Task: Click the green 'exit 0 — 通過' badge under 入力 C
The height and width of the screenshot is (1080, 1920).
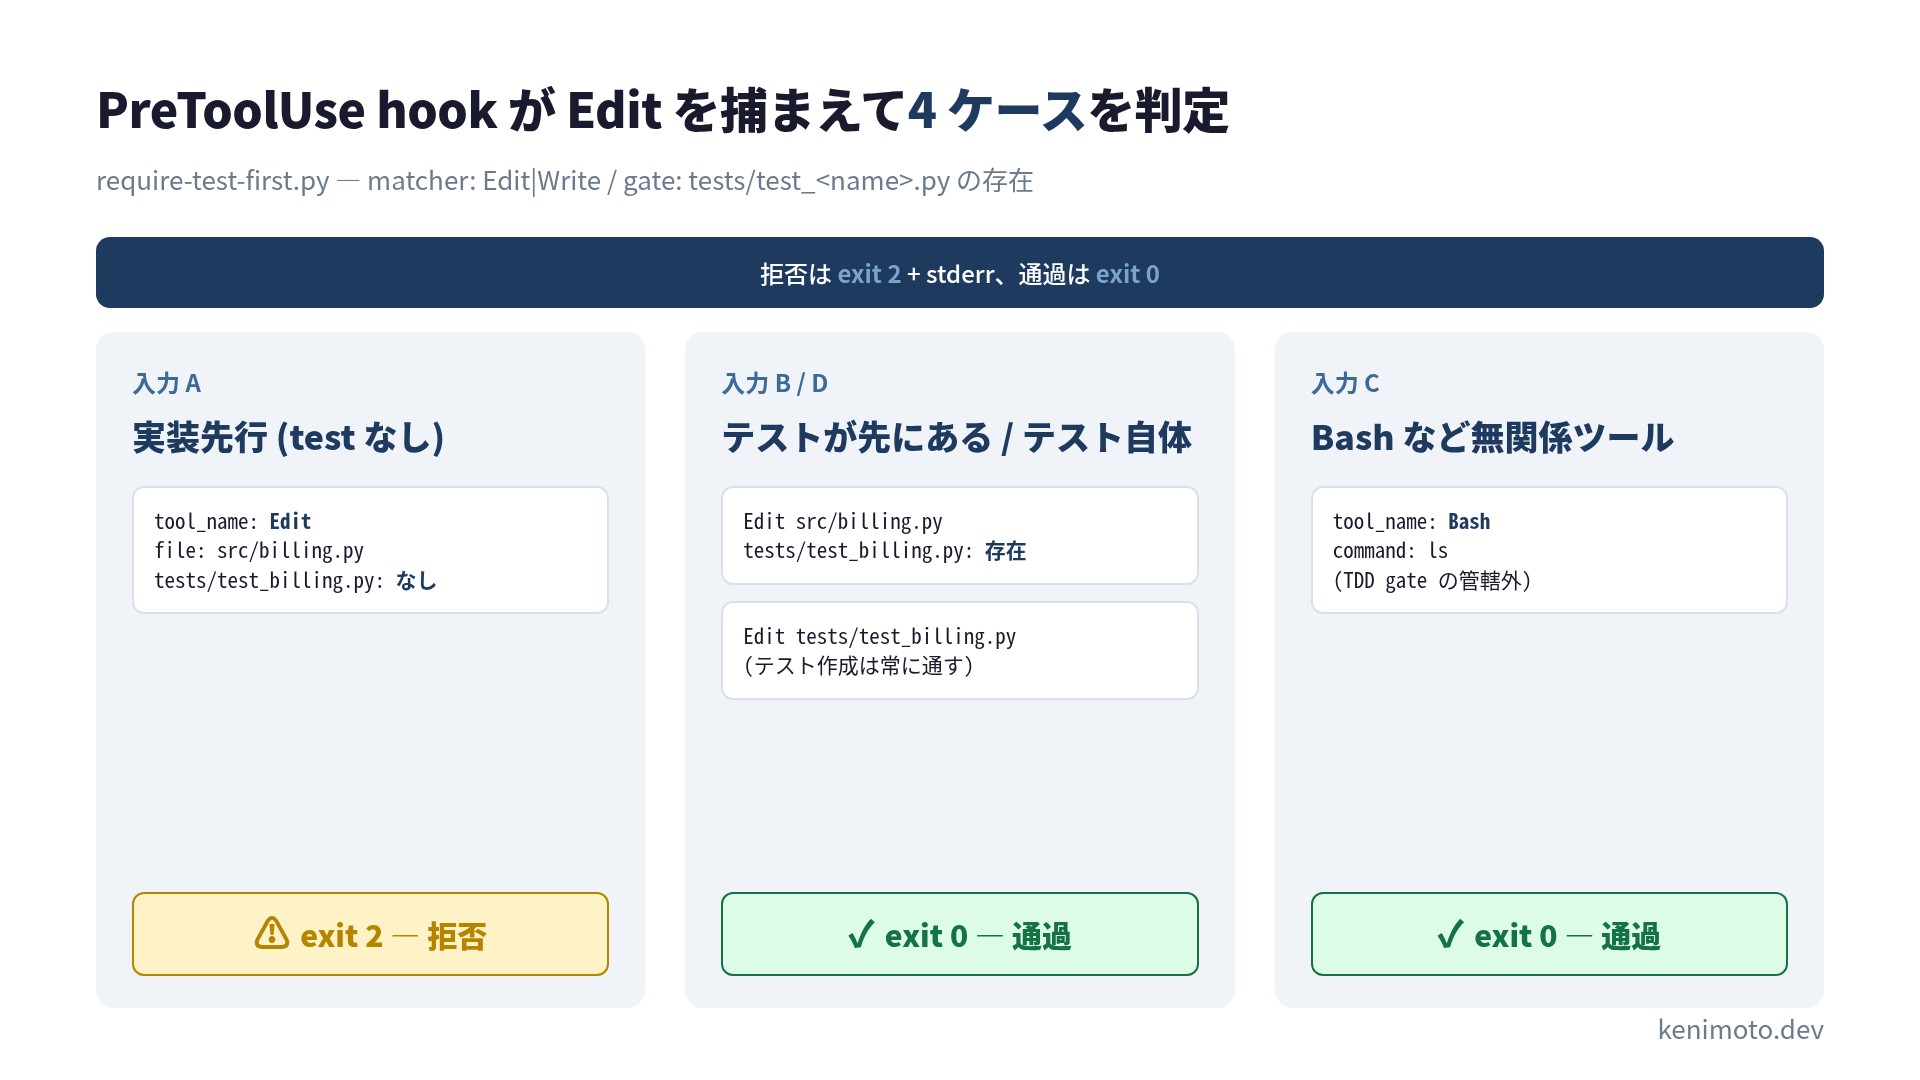Action: coord(1549,934)
